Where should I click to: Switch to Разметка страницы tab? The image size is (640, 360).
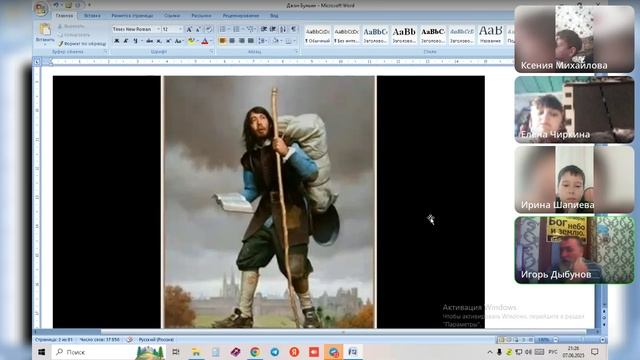(x=132, y=16)
